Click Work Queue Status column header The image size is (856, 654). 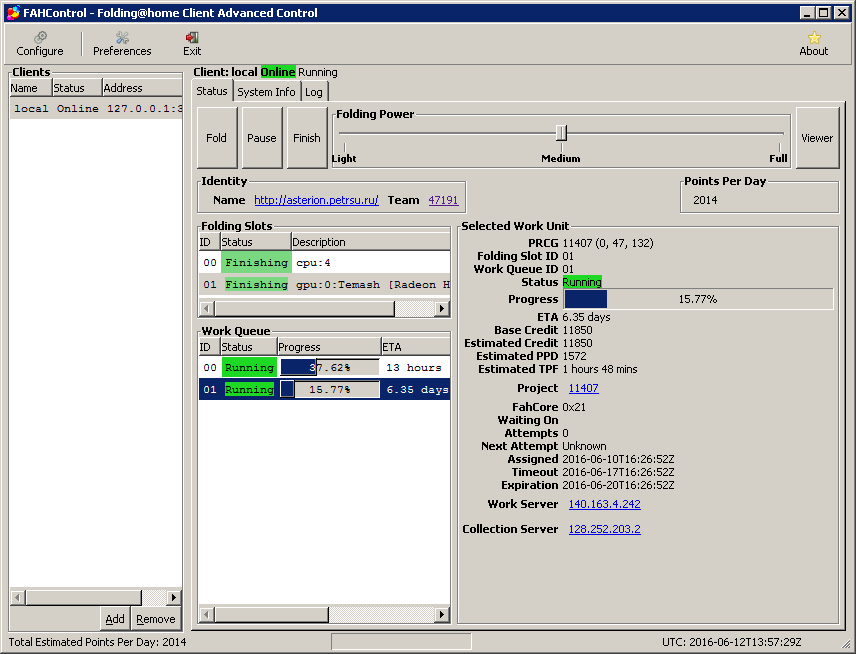pos(249,347)
